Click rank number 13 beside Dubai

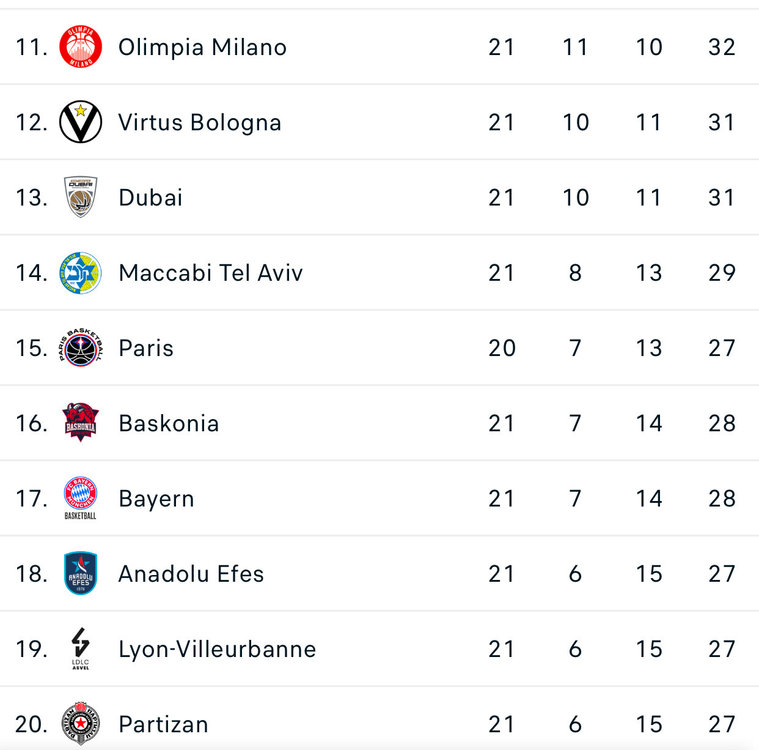pyautogui.click(x=31, y=197)
